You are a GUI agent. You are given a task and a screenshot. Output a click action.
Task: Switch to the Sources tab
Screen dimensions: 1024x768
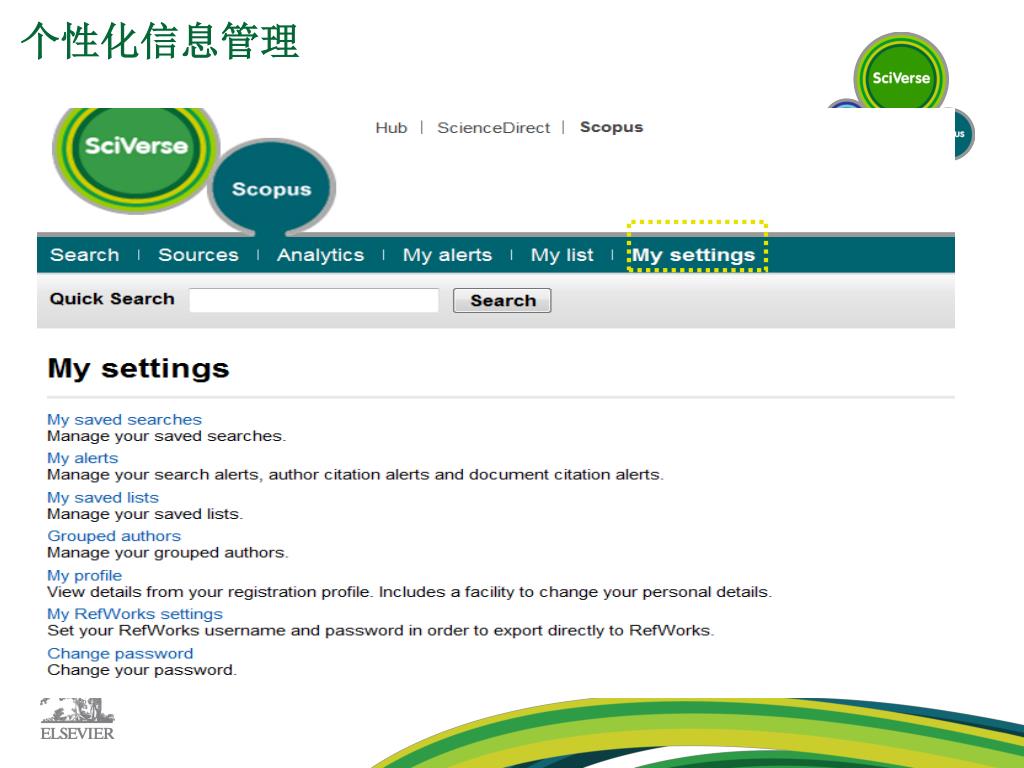[x=199, y=255]
